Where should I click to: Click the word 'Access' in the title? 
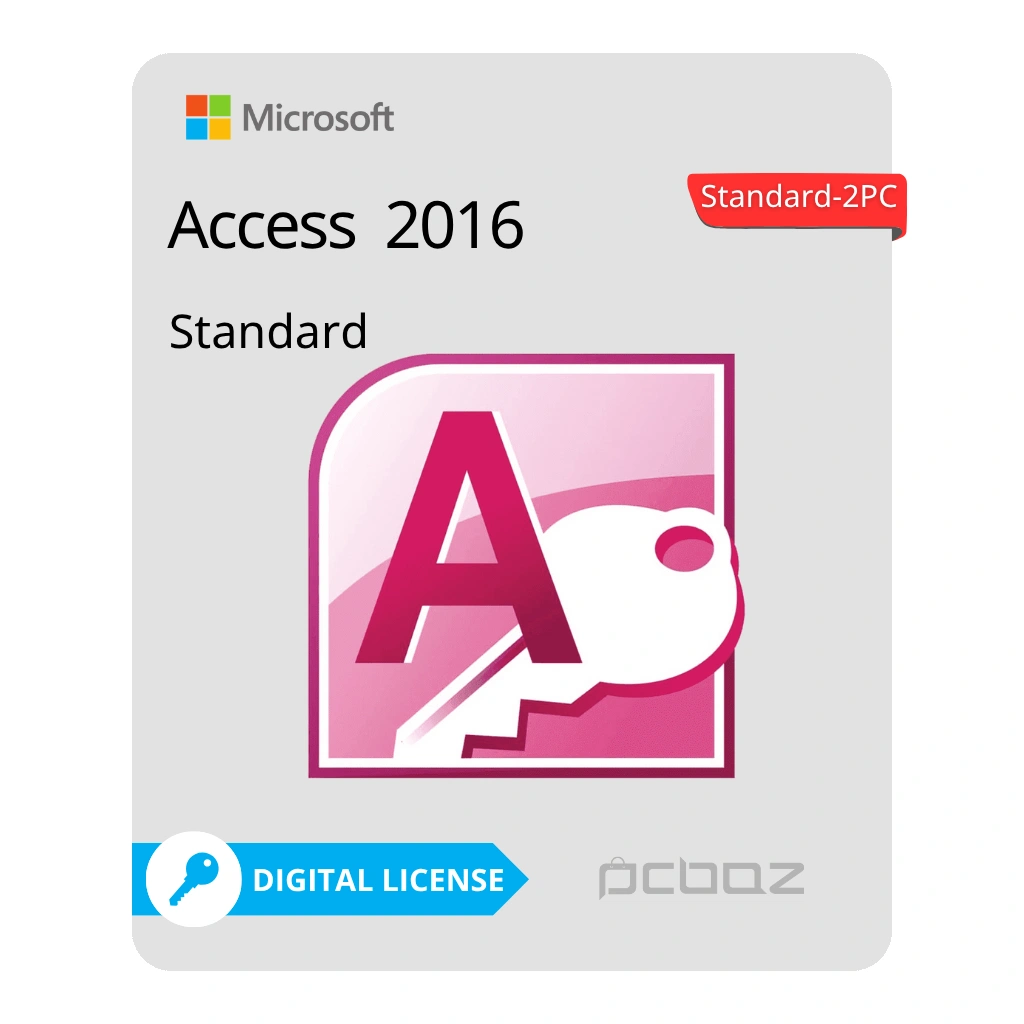click(262, 225)
